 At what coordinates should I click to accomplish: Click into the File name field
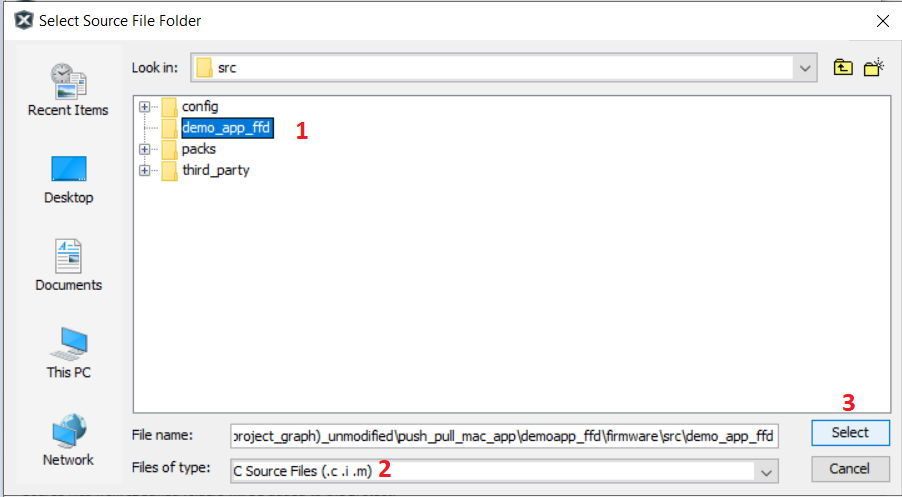click(x=504, y=436)
